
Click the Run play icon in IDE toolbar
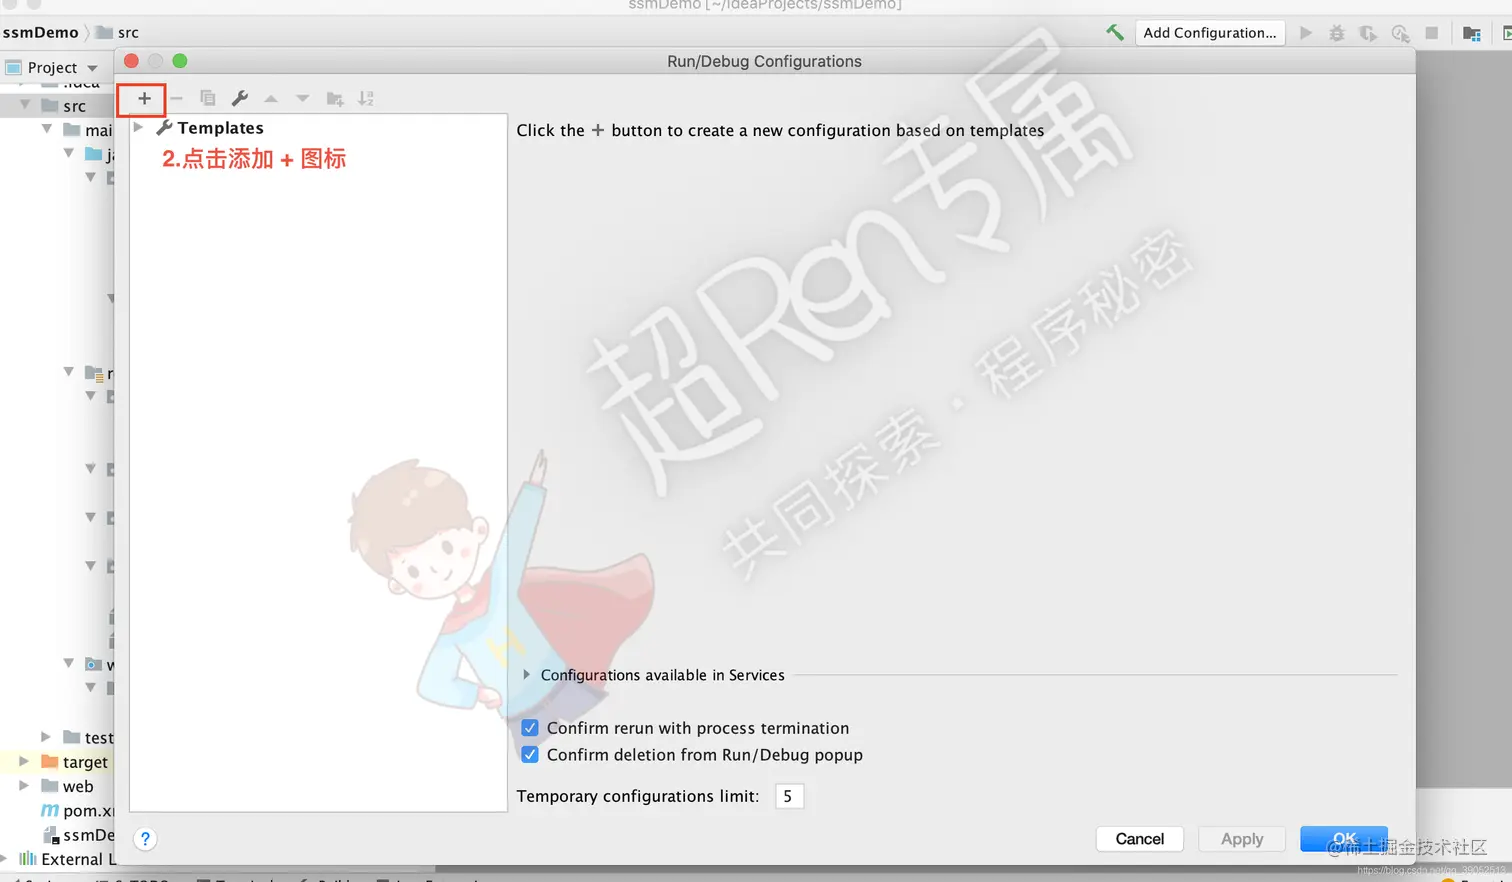point(1305,33)
